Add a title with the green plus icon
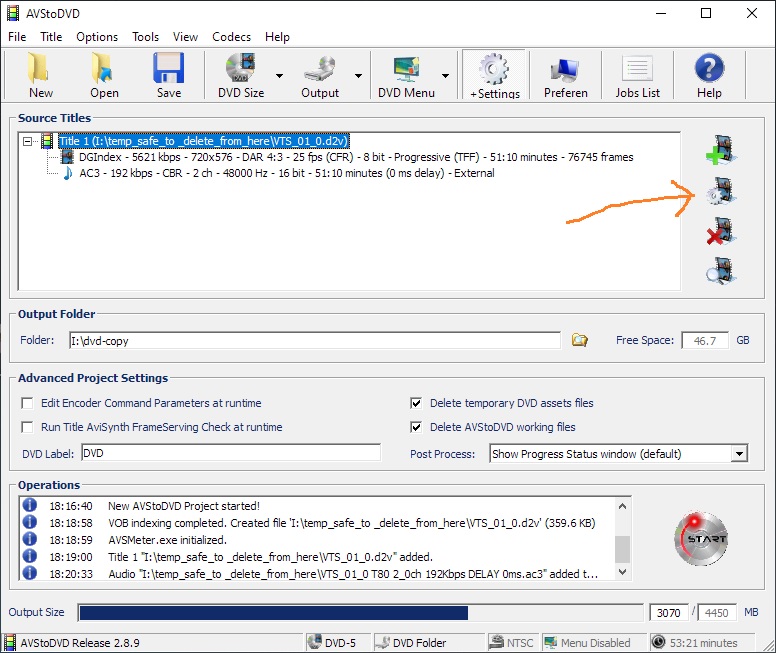 721,150
